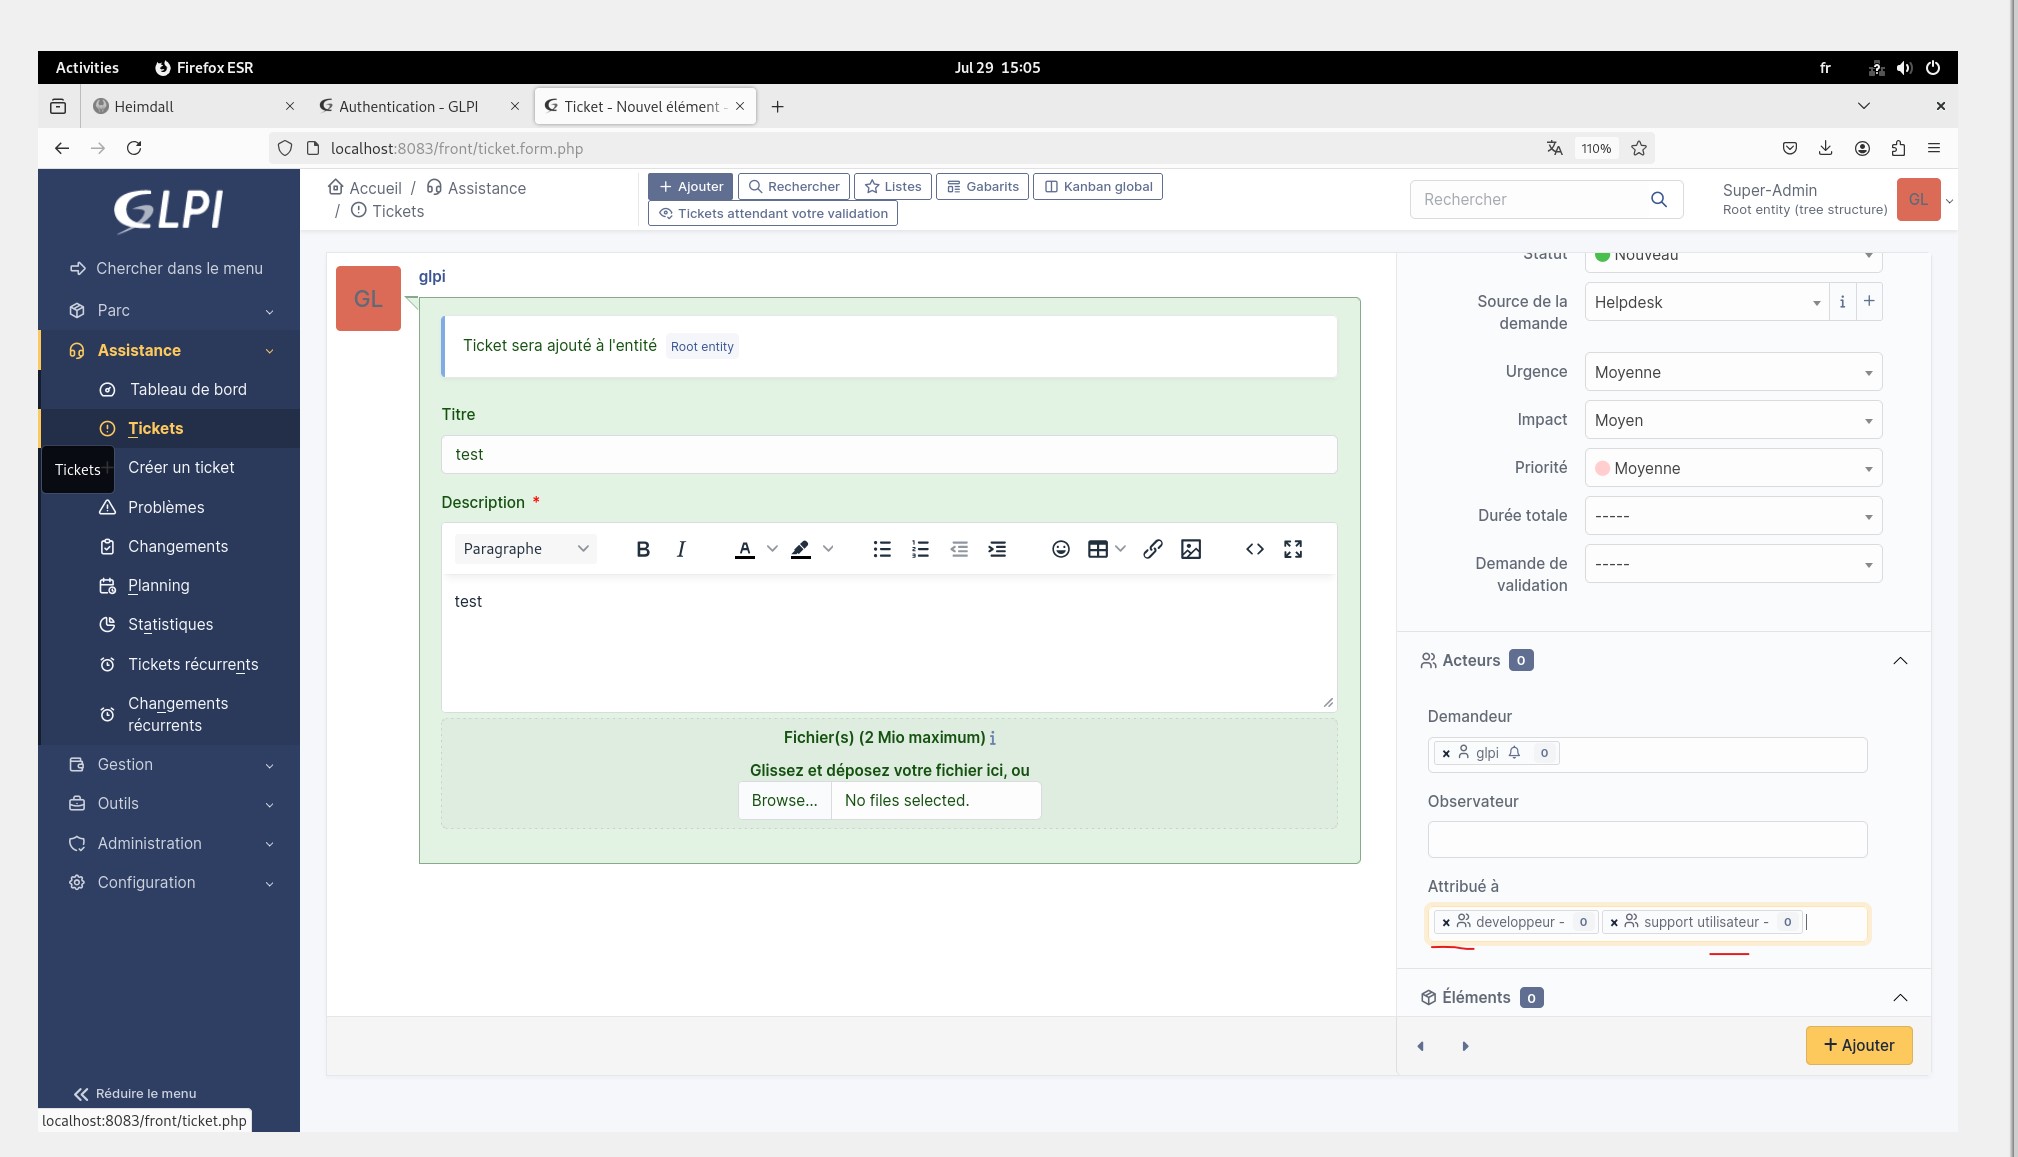Open Créer un ticket menu entry
The image size is (2018, 1157).
click(181, 467)
